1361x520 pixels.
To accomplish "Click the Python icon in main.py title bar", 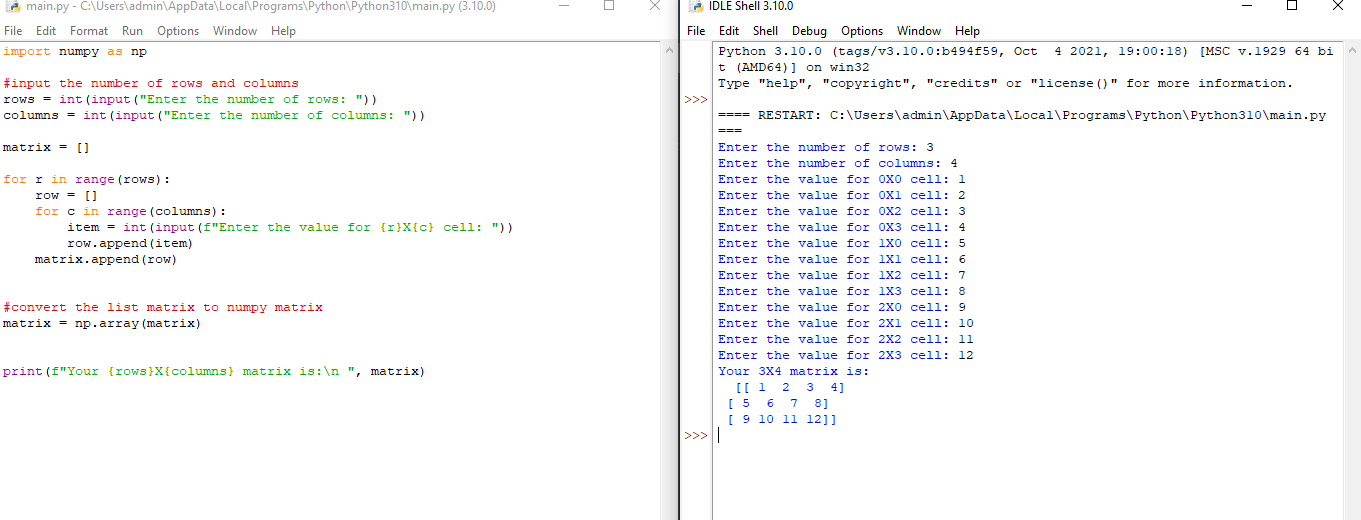I will (12, 7).
